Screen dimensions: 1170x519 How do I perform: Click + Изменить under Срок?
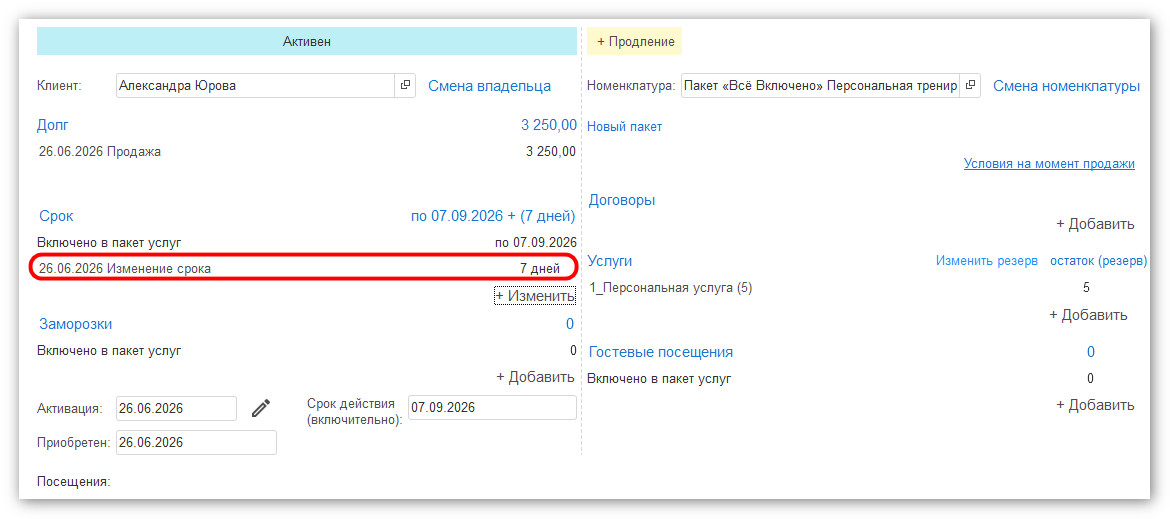pos(535,296)
